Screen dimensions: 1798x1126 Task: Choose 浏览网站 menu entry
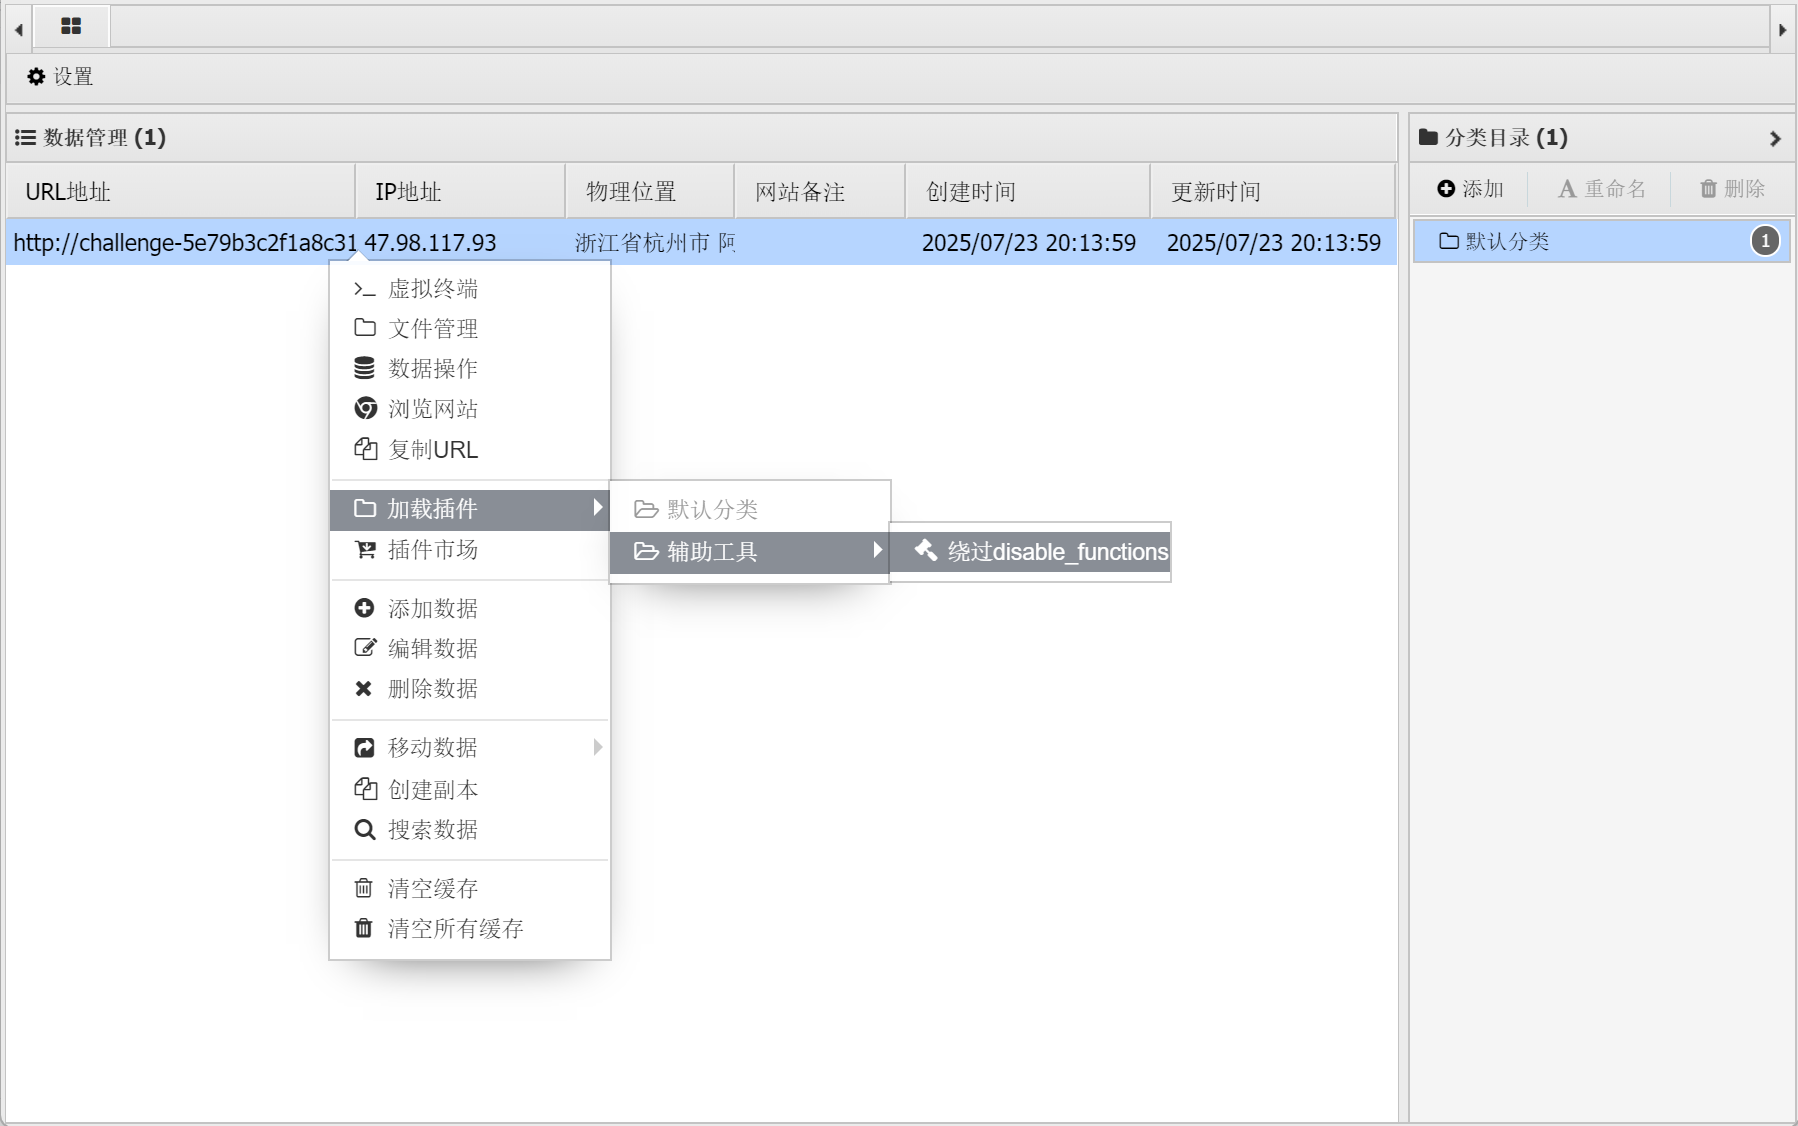pos(470,409)
